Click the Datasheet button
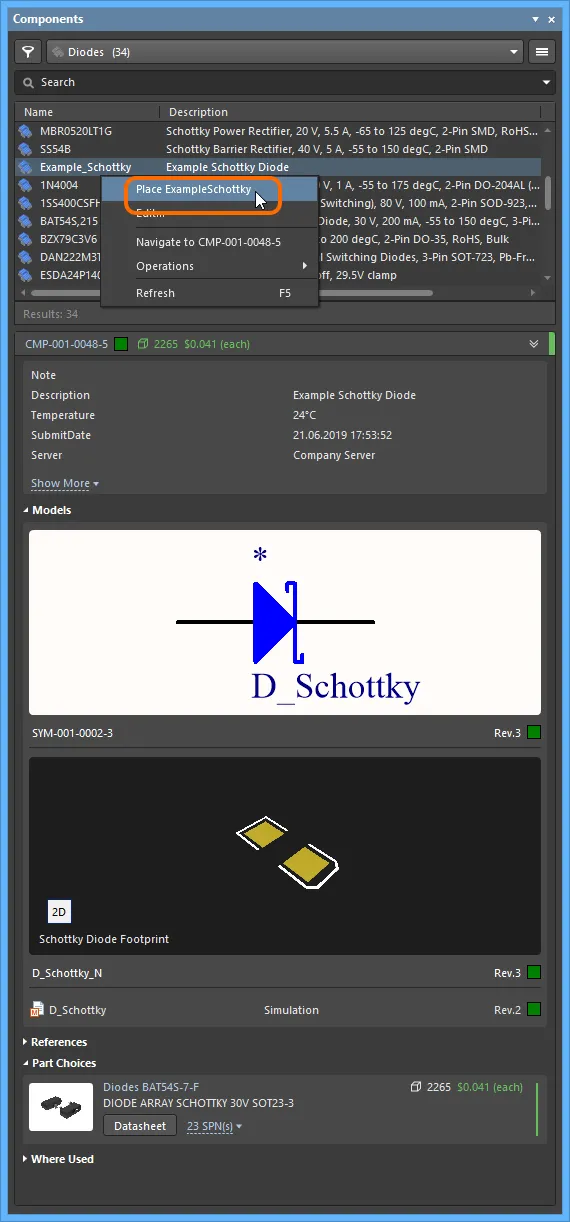Image resolution: width=570 pixels, height=1222 pixels. pyautogui.click(x=140, y=1126)
